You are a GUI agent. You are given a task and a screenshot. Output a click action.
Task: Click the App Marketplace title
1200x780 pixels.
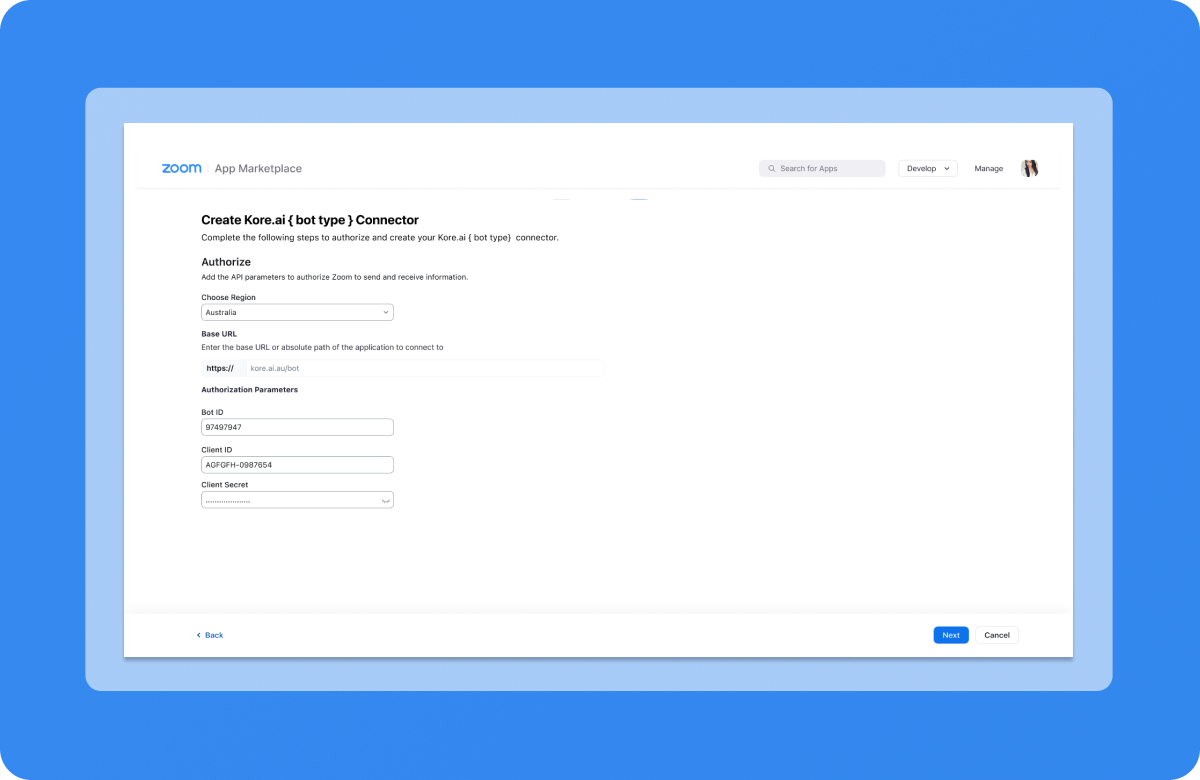tap(258, 169)
